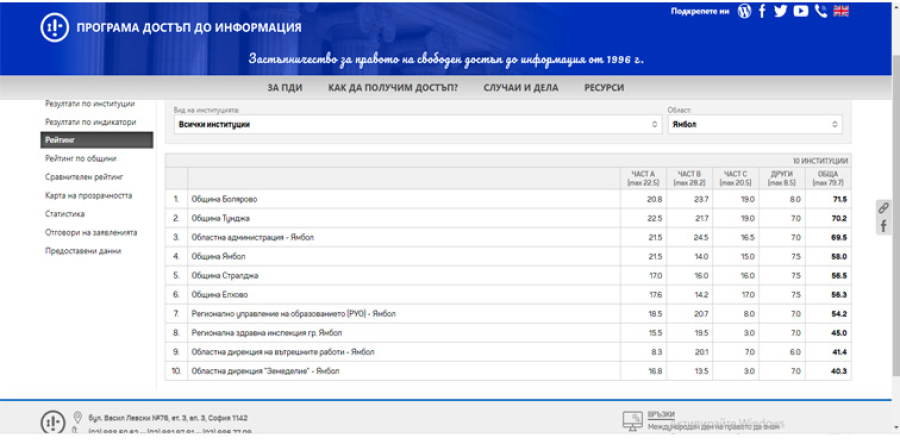Switch to English via UK flag
The width and height of the screenshot is (900, 444).
(841, 11)
